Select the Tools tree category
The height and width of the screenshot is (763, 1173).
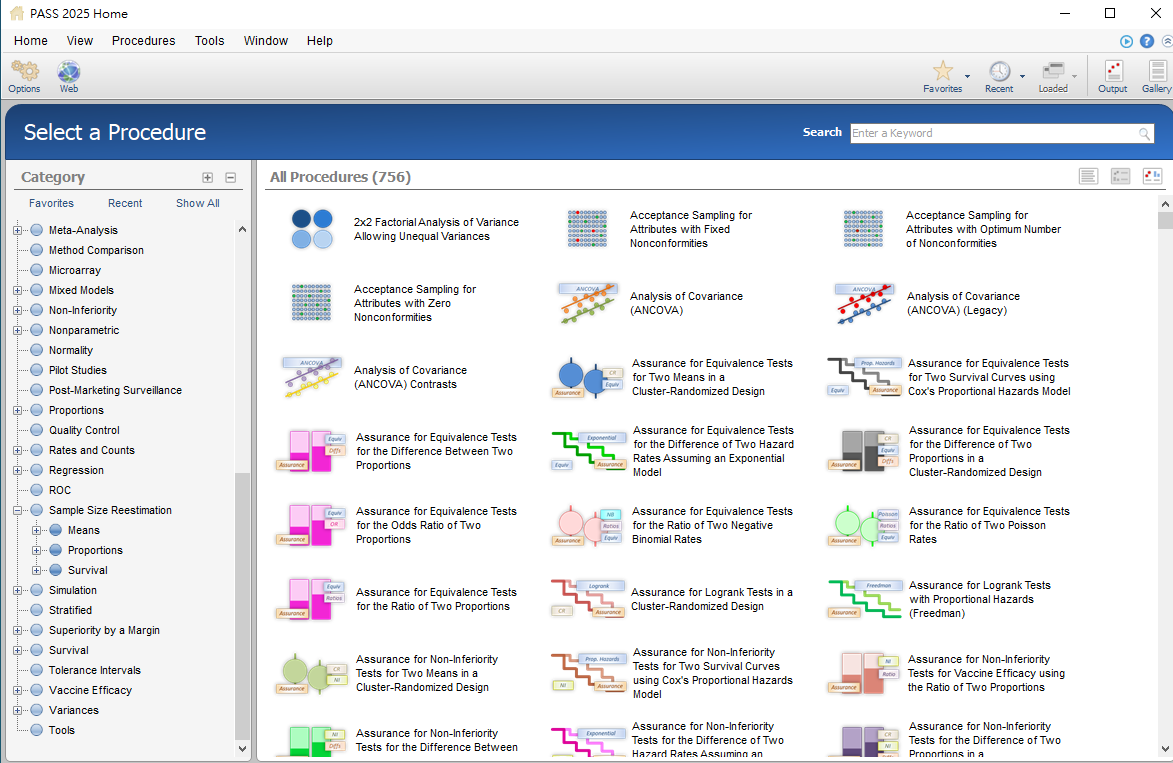click(61, 730)
